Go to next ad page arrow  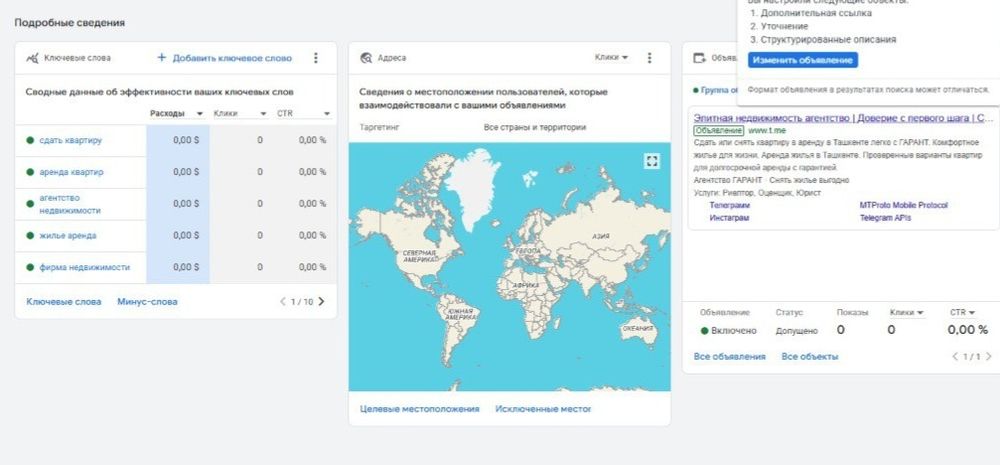tap(989, 357)
